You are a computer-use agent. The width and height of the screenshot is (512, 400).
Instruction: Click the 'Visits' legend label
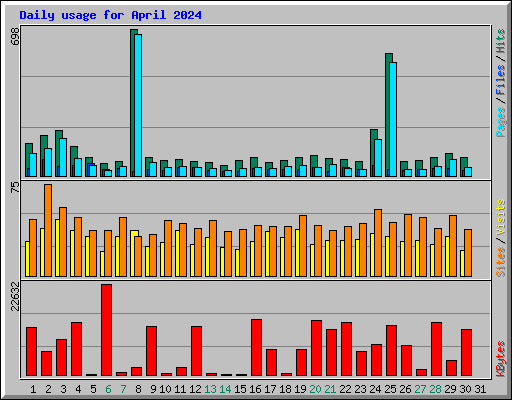(x=501, y=217)
